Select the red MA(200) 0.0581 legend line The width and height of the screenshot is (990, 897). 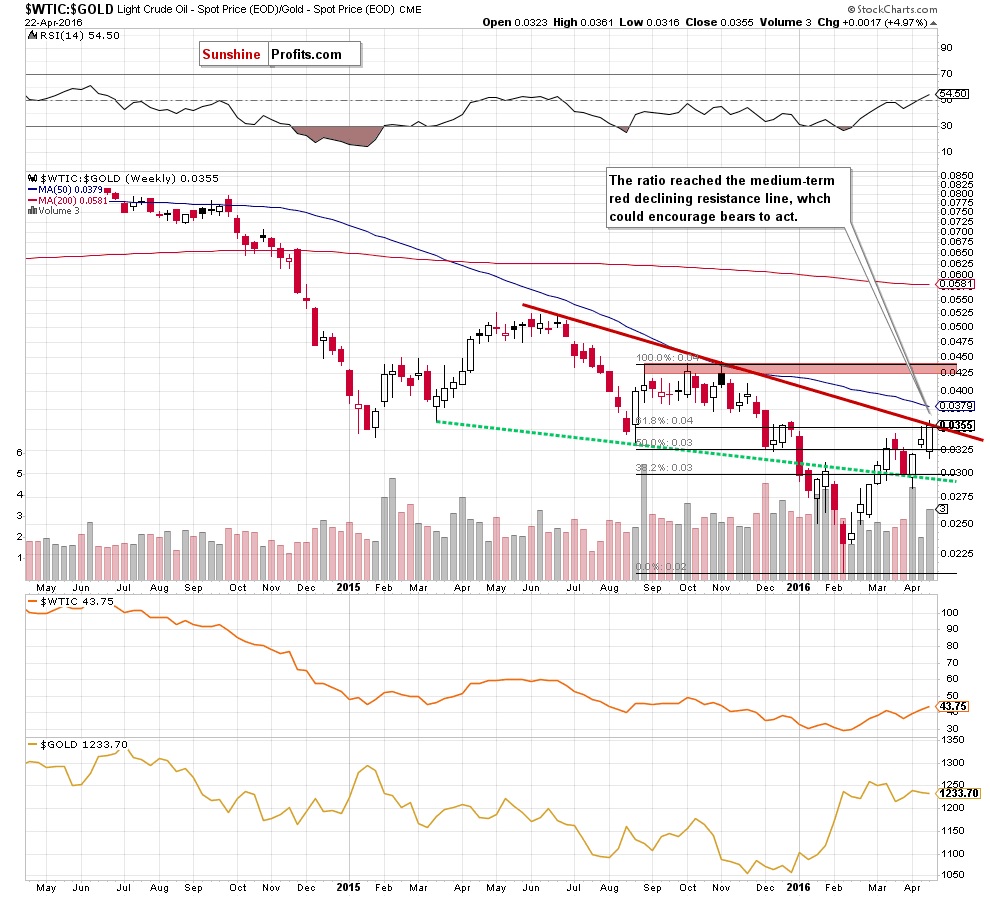68,201
